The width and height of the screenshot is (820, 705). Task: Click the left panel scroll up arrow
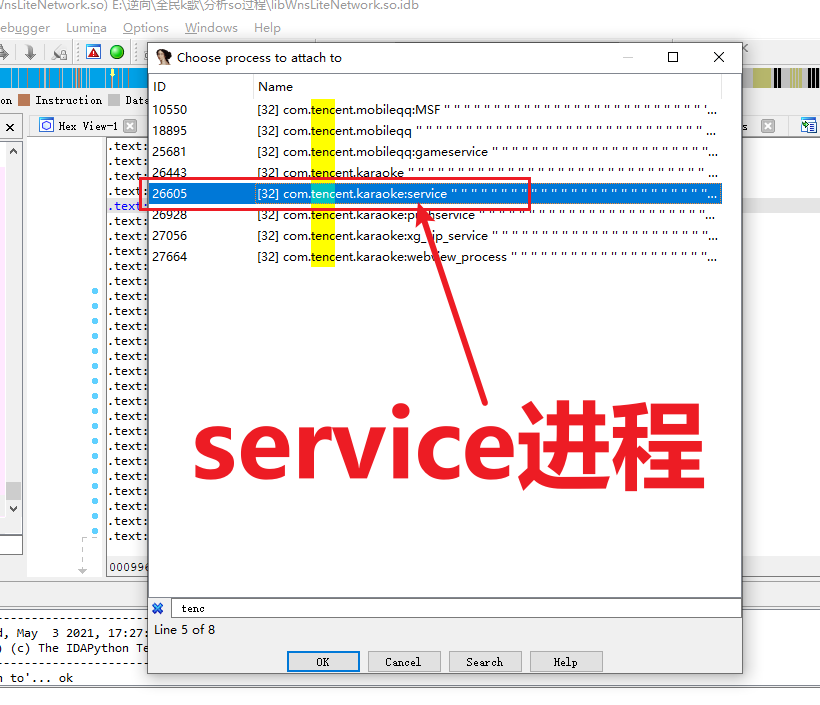pos(14,151)
